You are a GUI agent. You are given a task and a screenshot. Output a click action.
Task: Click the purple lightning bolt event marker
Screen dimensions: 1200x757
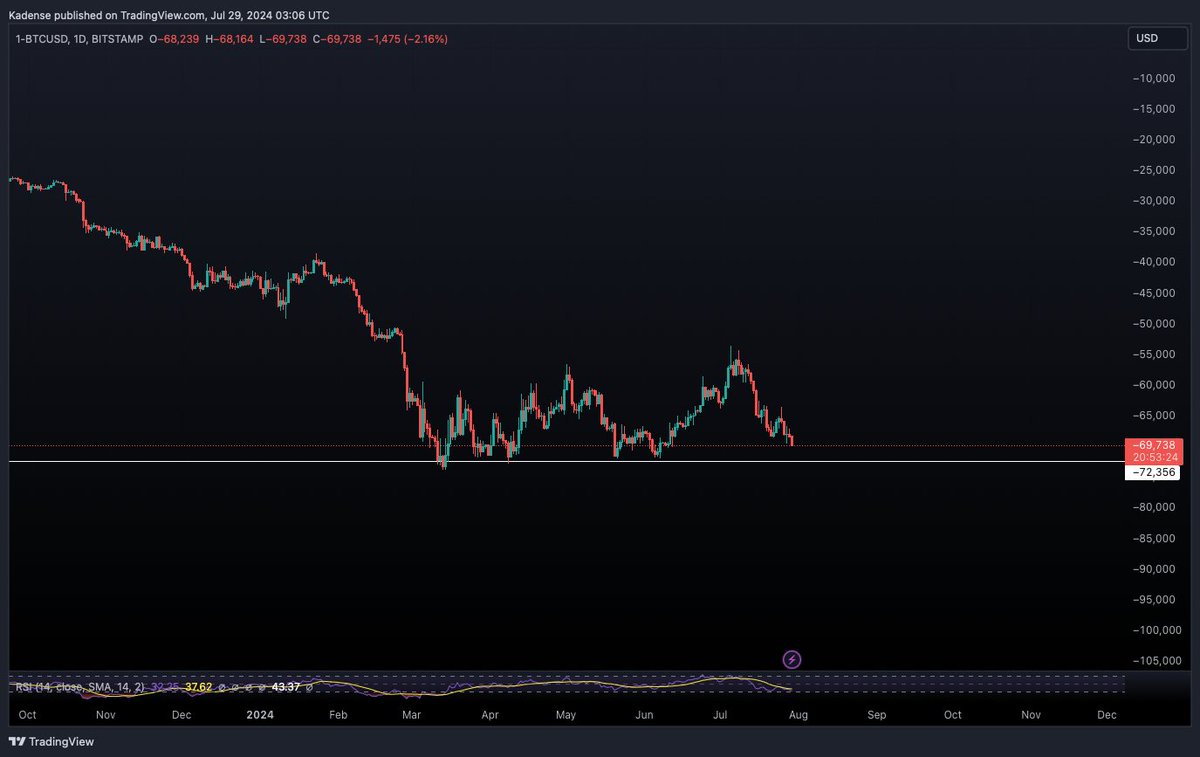coord(792,659)
